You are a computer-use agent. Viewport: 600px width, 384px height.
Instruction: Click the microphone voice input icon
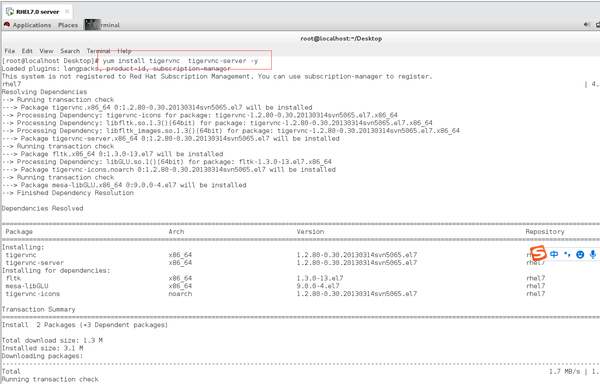pos(593,254)
